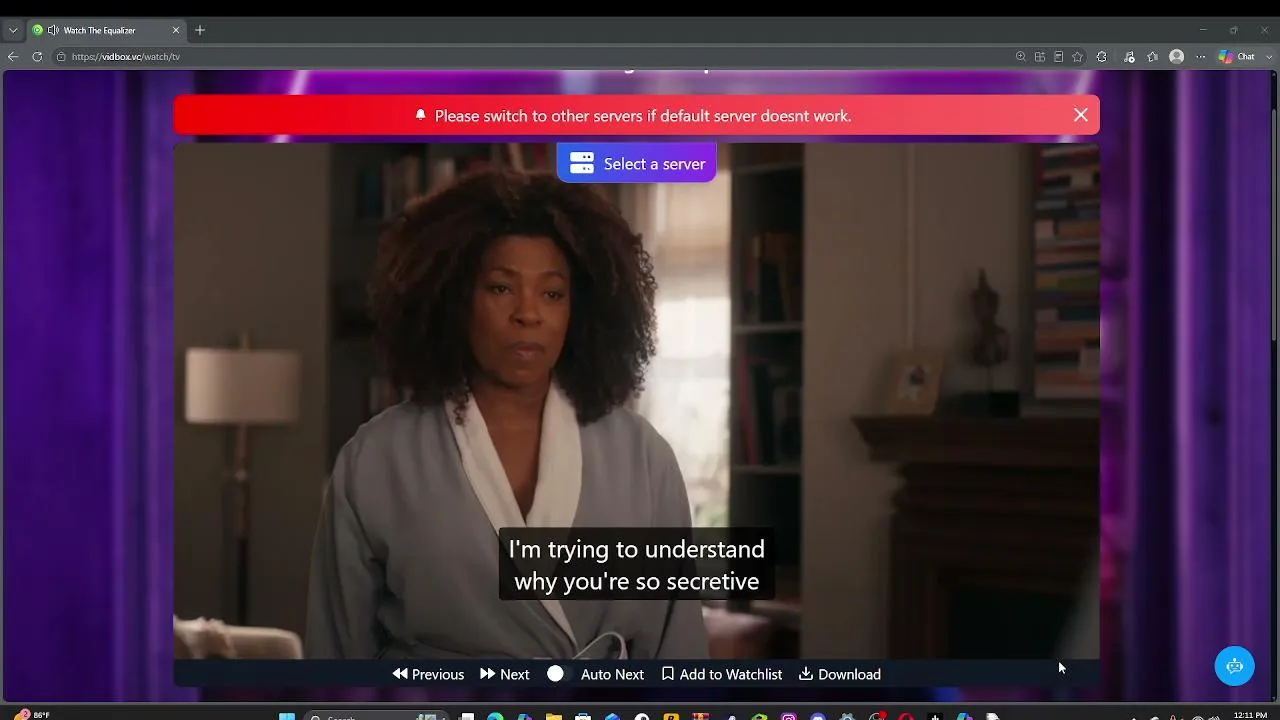Mute the tab via speaker icon
The height and width of the screenshot is (720, 1280).
[x=53, y=30]
